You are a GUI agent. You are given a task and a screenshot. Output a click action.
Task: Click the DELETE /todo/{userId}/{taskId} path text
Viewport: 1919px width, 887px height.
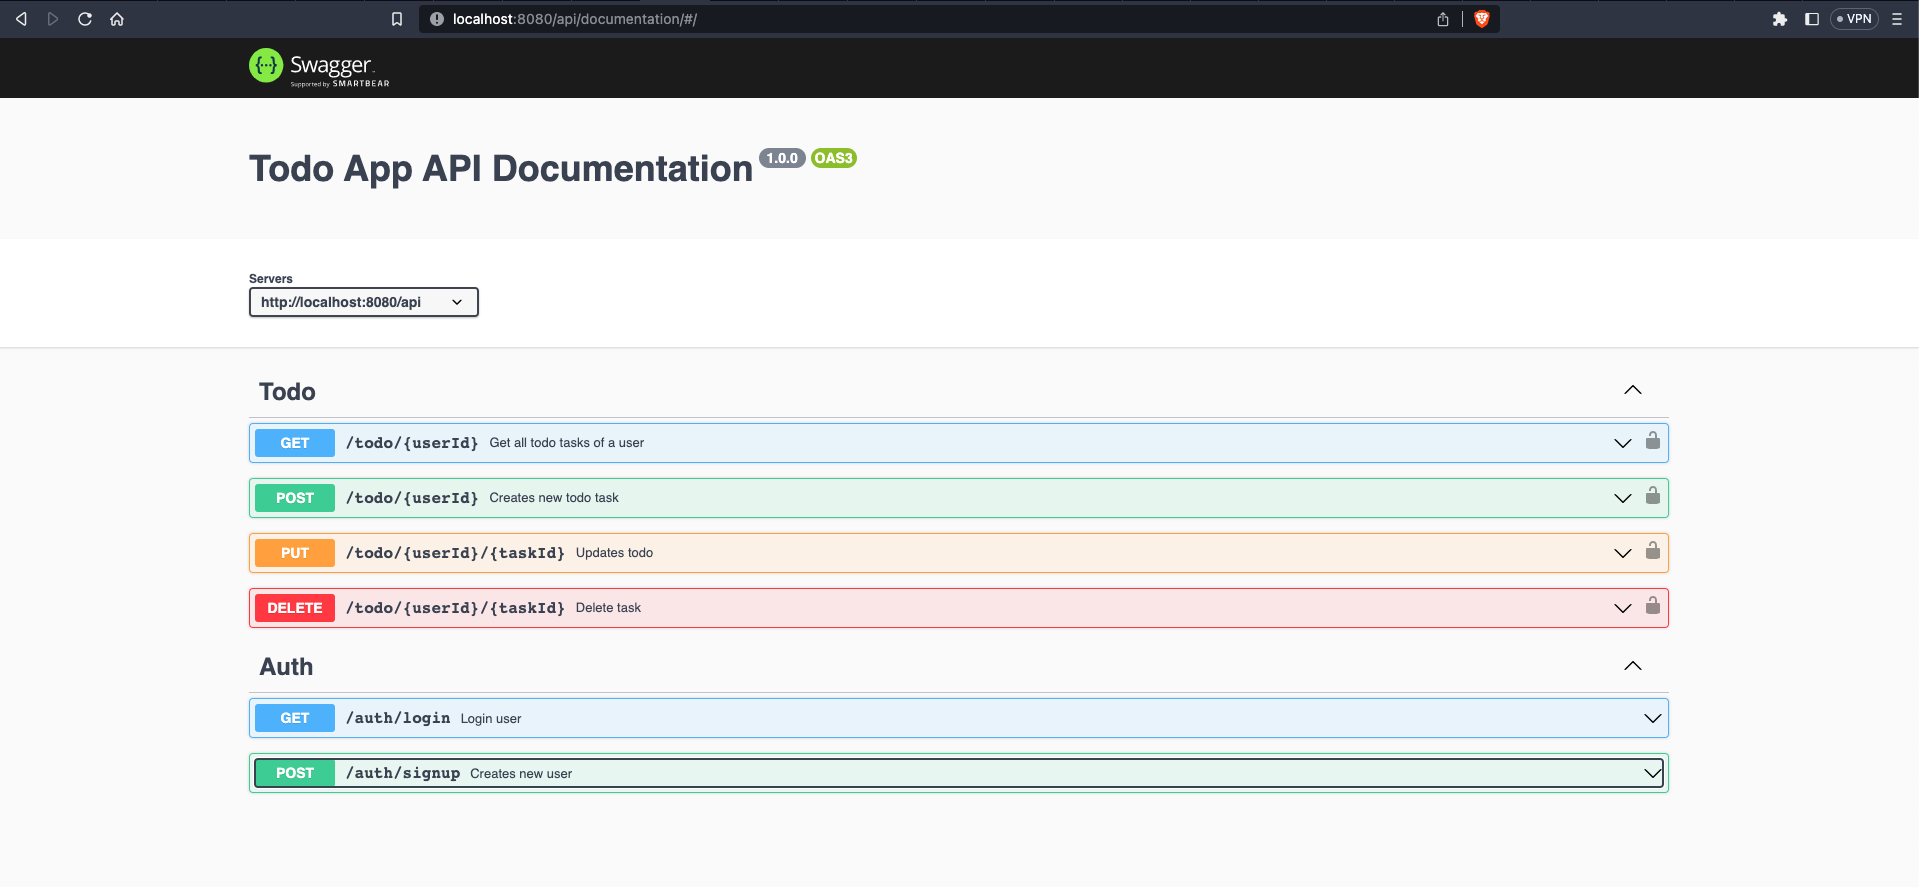coord(455,608)
